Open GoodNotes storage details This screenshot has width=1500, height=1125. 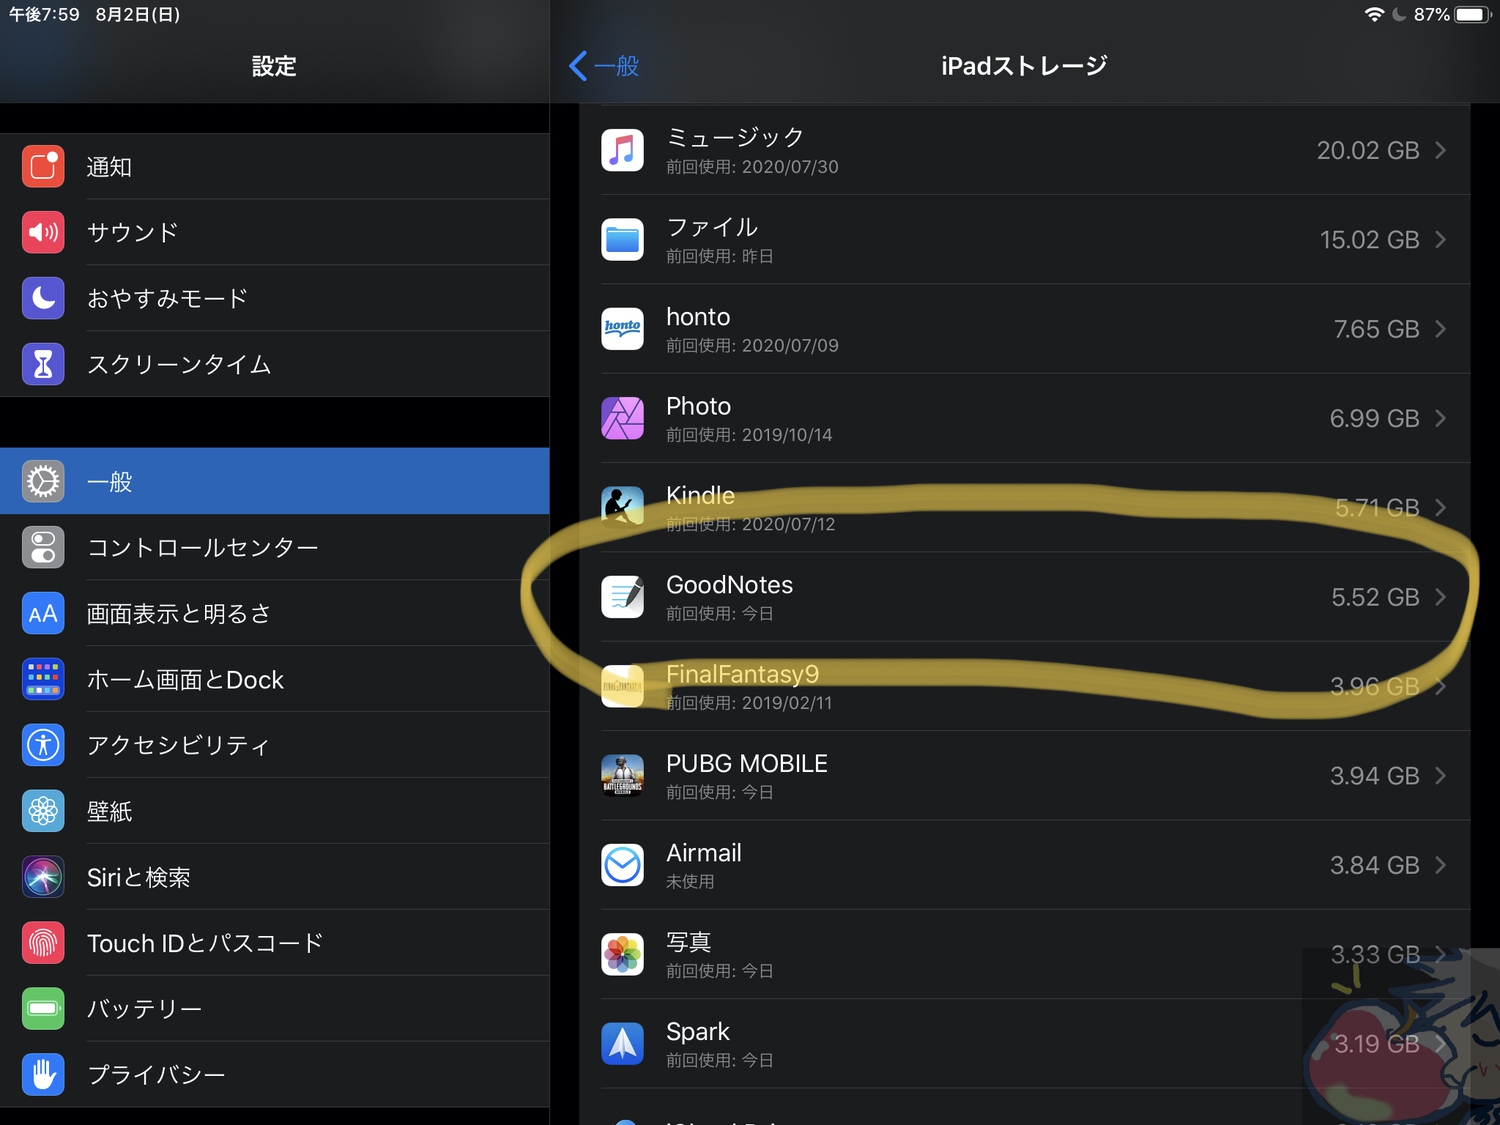[x=1035, y=597]
